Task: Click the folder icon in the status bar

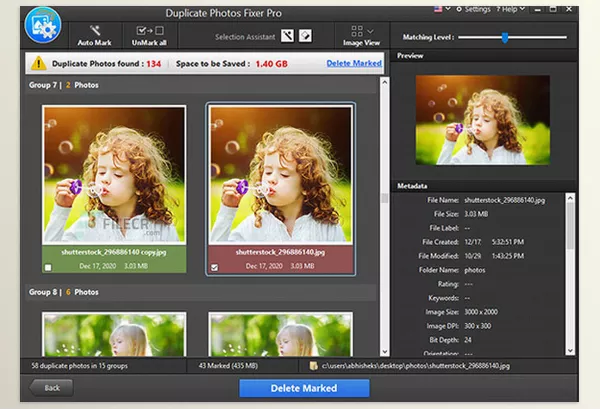Action: coord(313,366)
